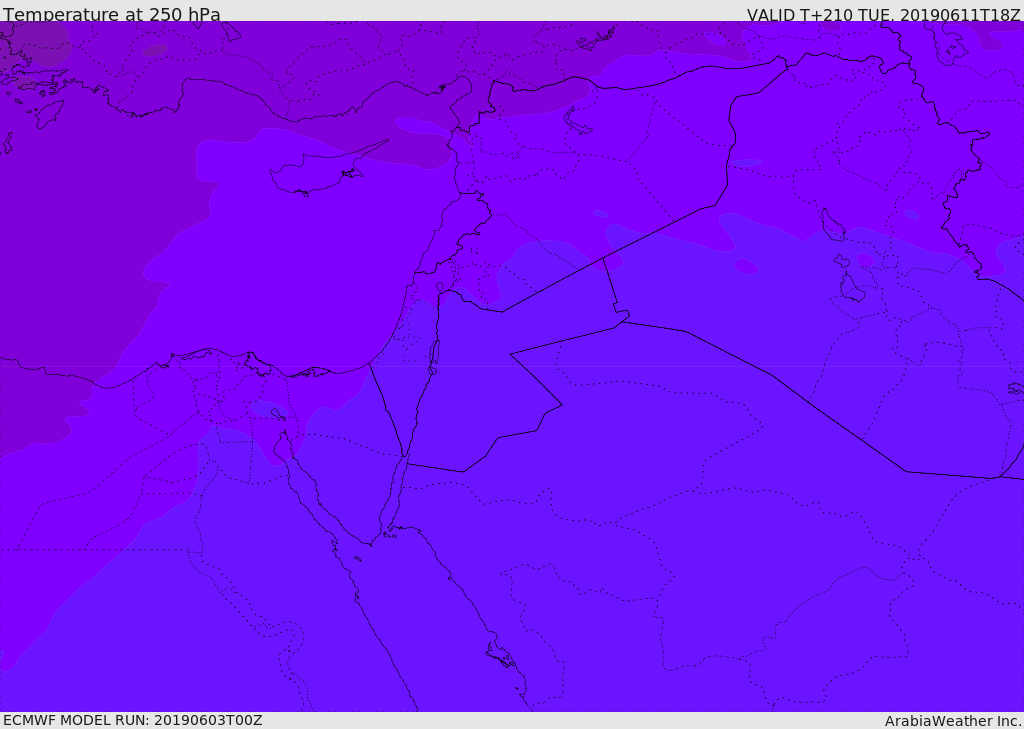Click the "Temperature at 250 hPa" title
This screenshot has width=1024, height=729.
click(111, 15)
